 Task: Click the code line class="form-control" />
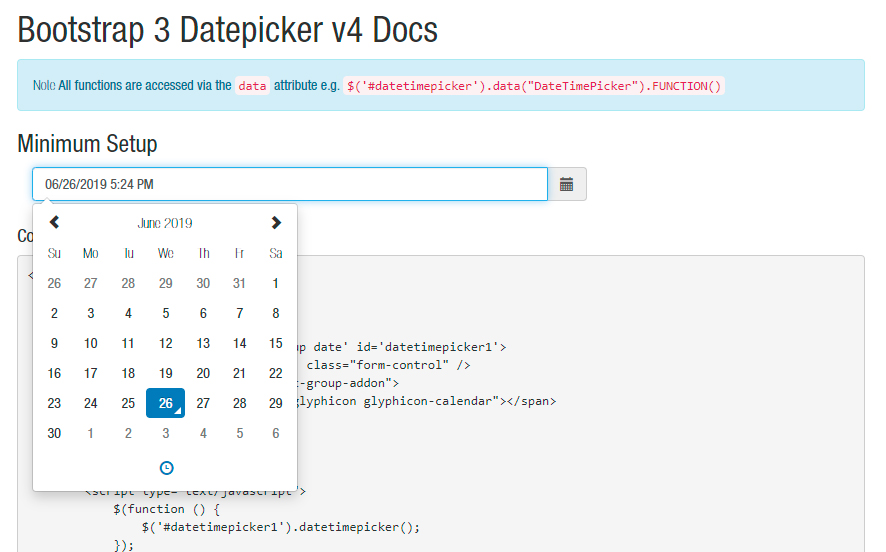point(388,365)
